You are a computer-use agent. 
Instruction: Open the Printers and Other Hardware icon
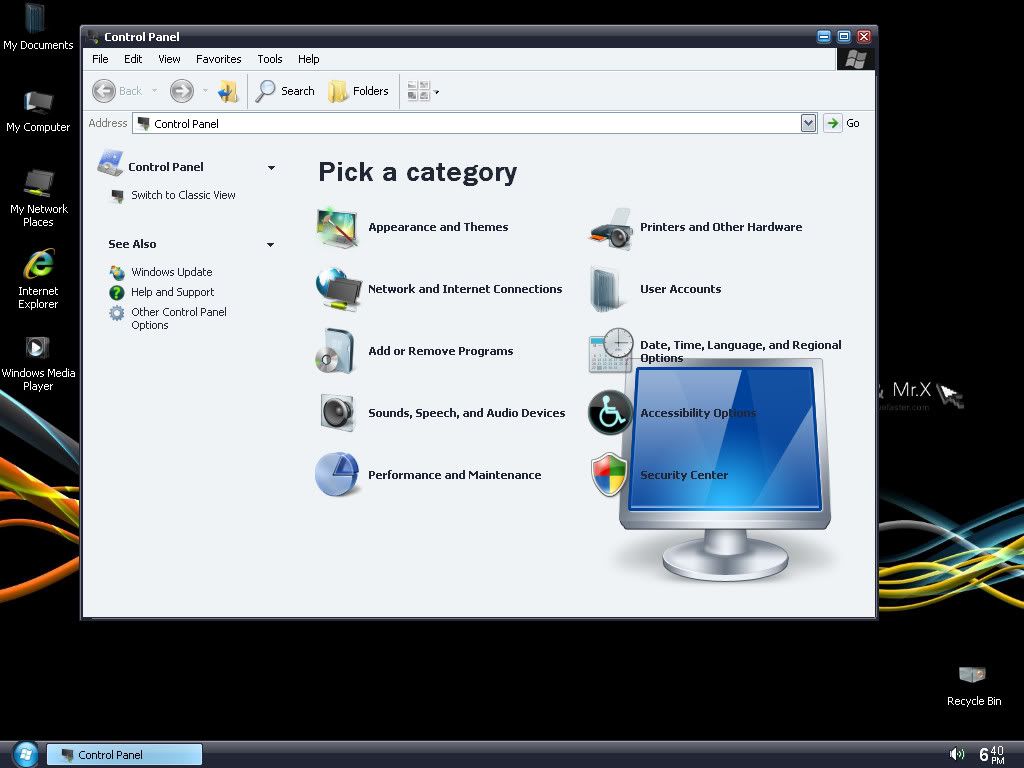(x=611, y=229)
